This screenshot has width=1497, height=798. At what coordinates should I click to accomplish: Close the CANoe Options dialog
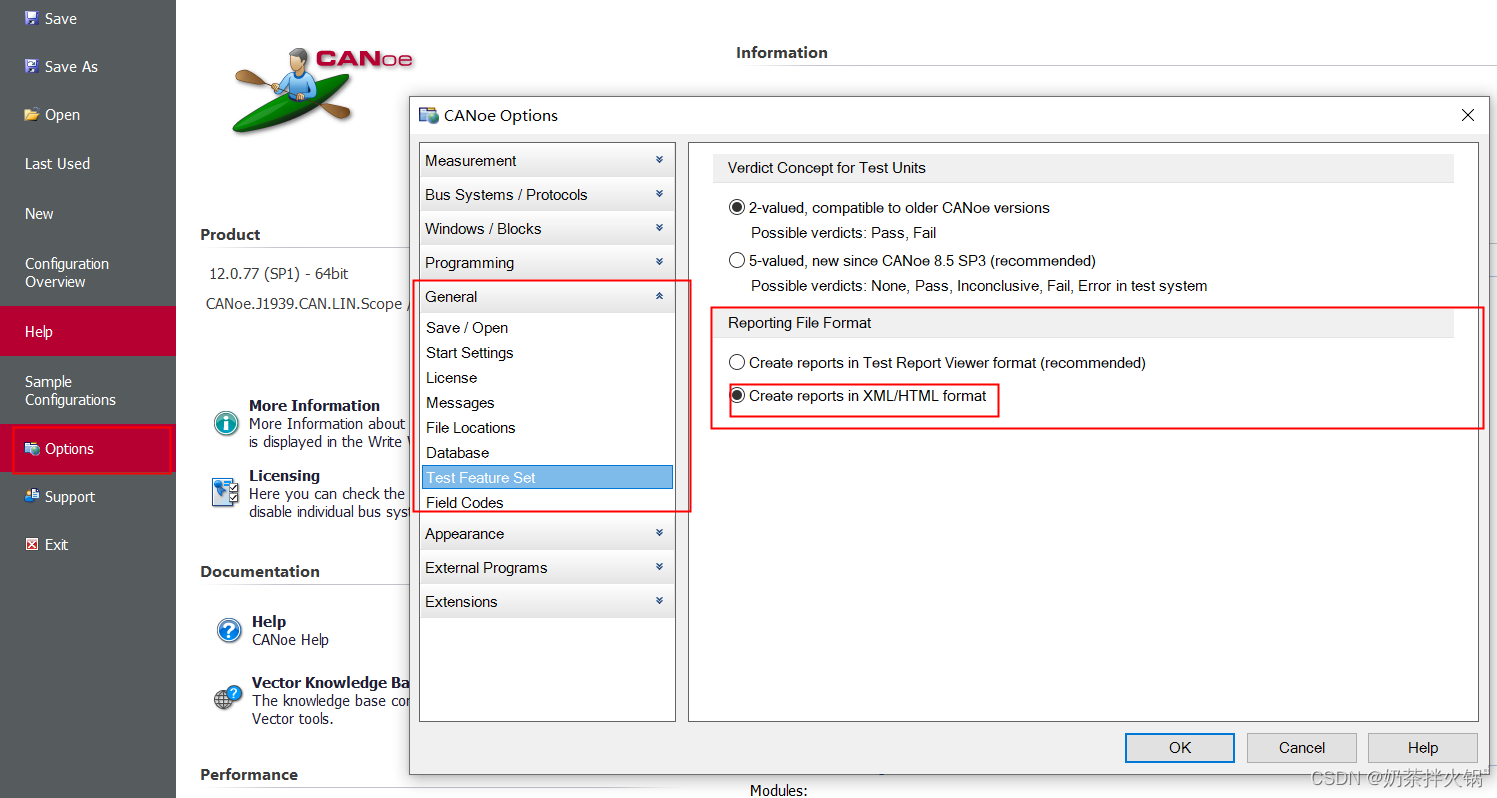click(x=1468, y=116)
